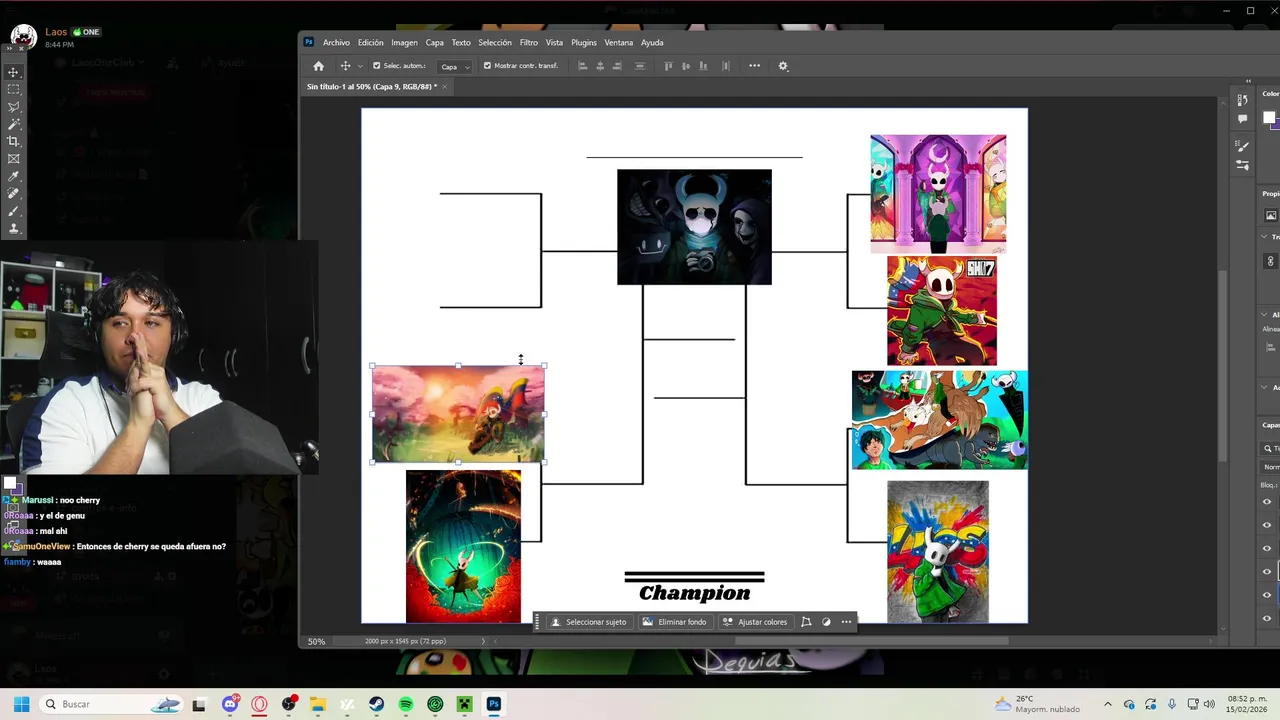Open the Imagen menu
This screenshot has width=1280, height=720.
pyautogui.click(x=404, y=42)
